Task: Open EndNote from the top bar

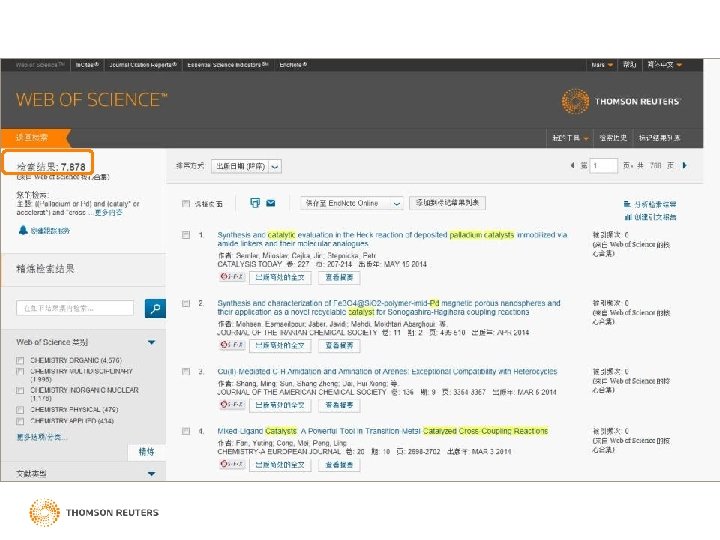Action: point(293,65)
